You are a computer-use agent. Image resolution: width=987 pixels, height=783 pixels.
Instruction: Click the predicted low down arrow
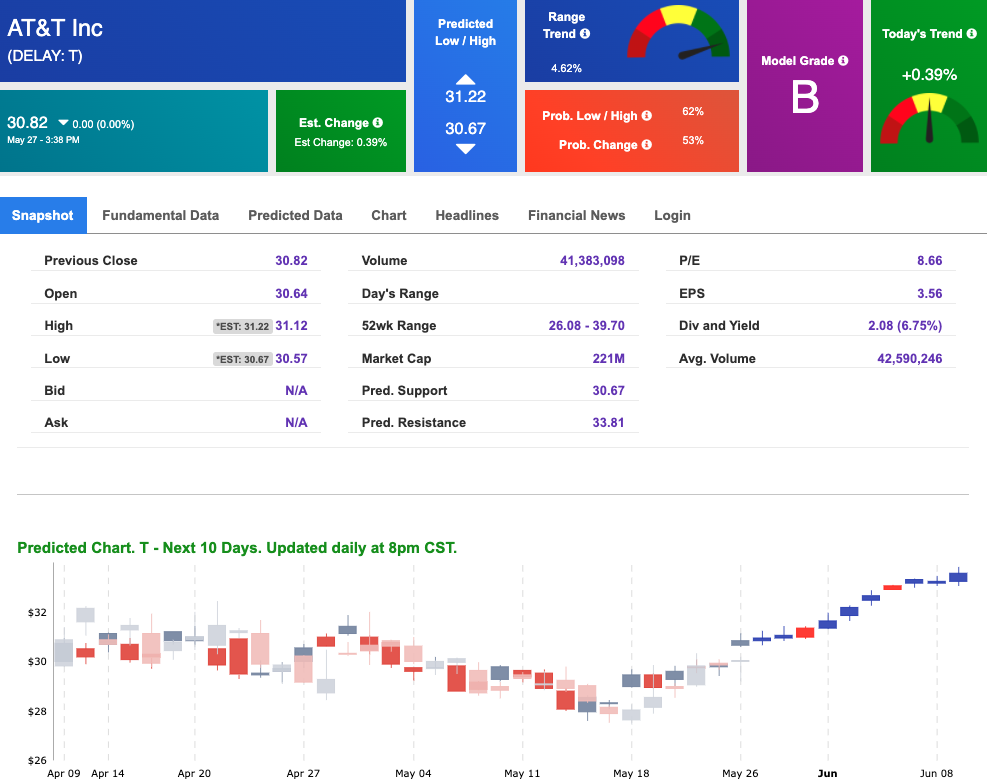point(465,149)
